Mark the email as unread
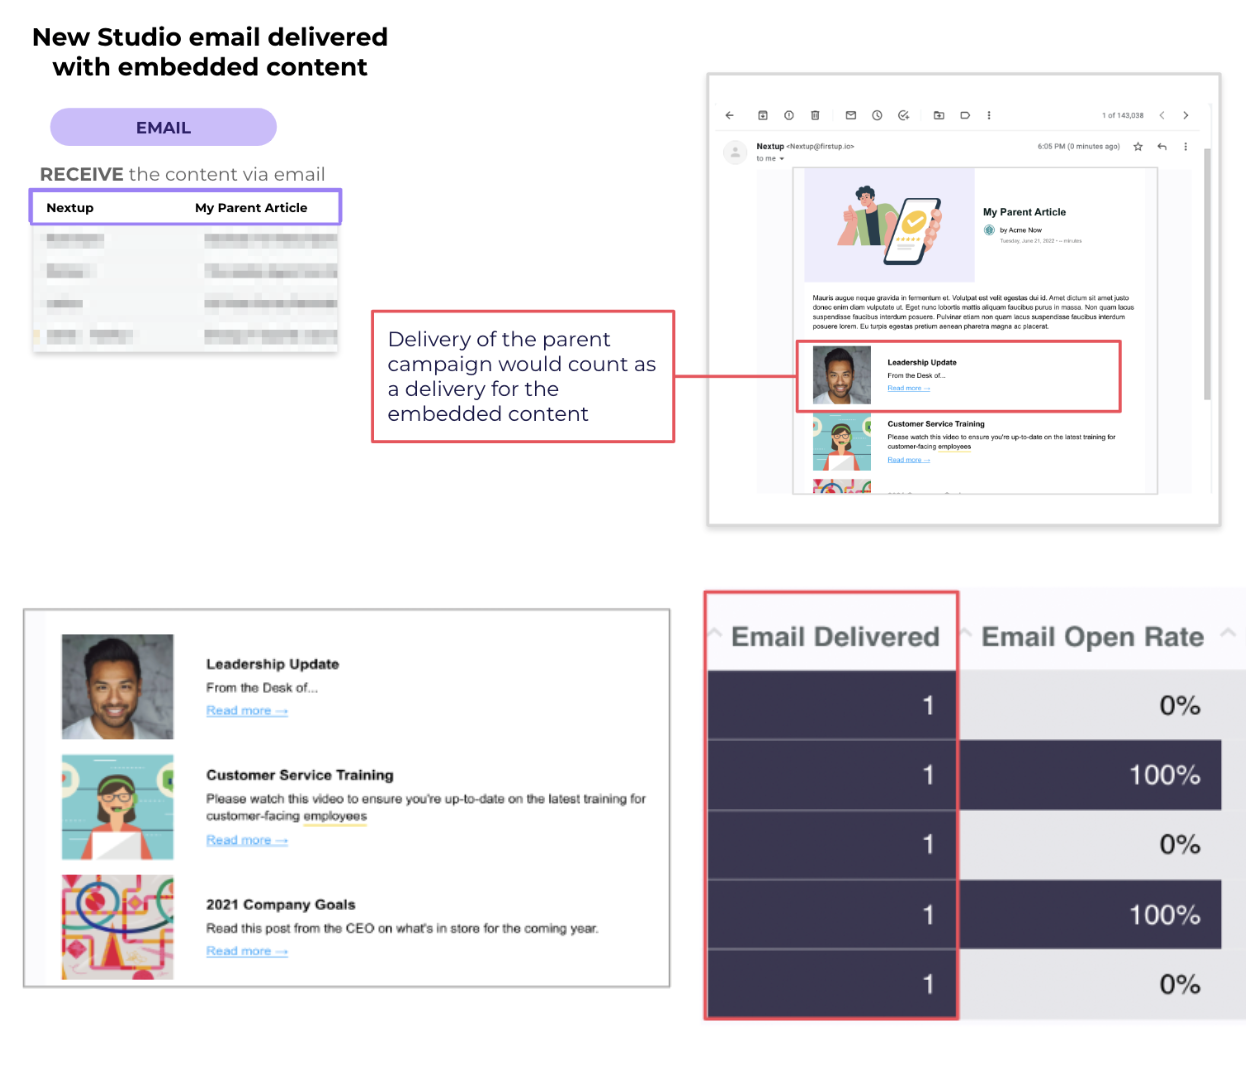 (x=851, y=114)
